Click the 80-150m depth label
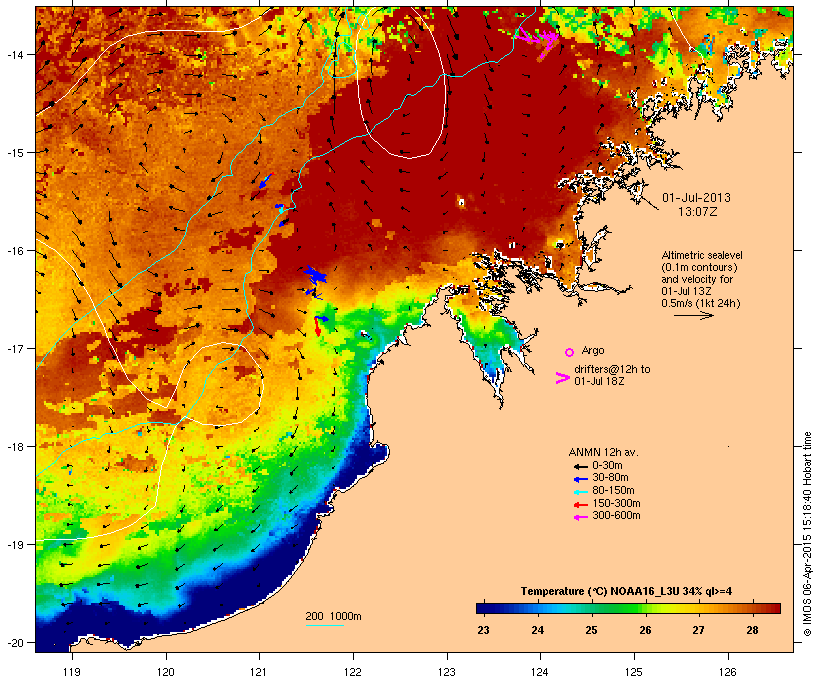This screenshot has width=820, height=680. [x=613, y=491]
